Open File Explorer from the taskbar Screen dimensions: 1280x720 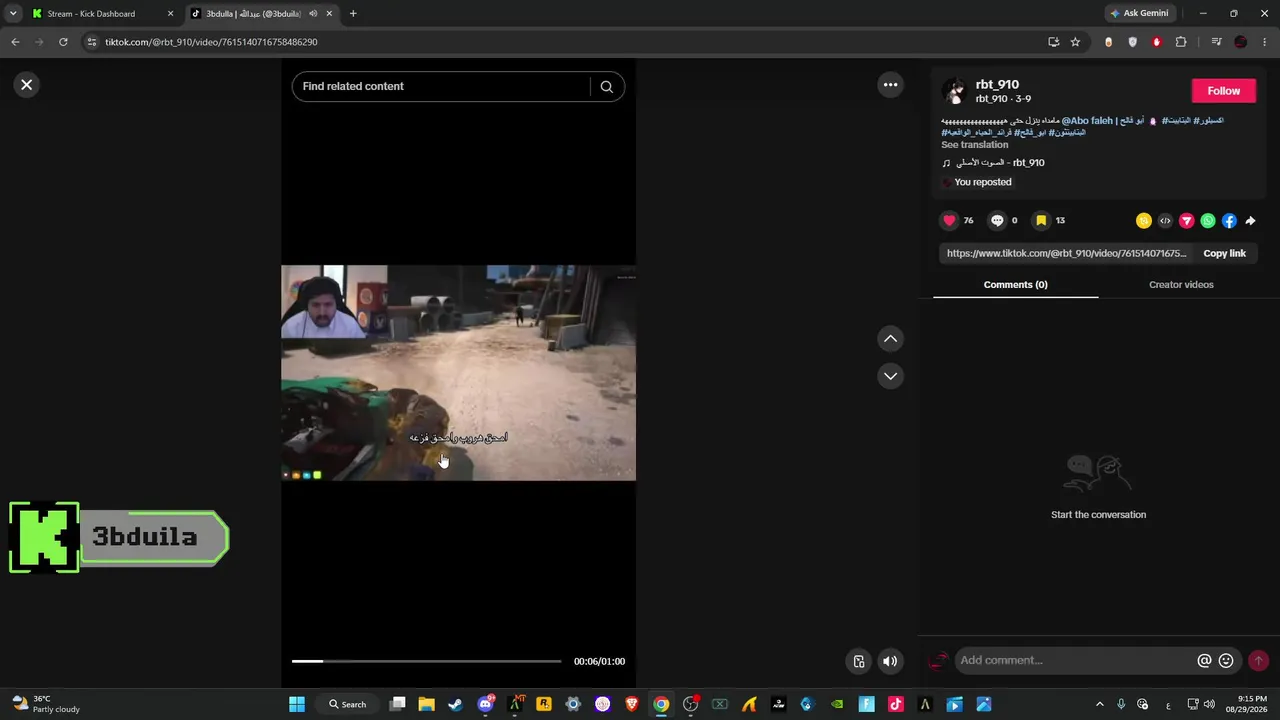426,704
